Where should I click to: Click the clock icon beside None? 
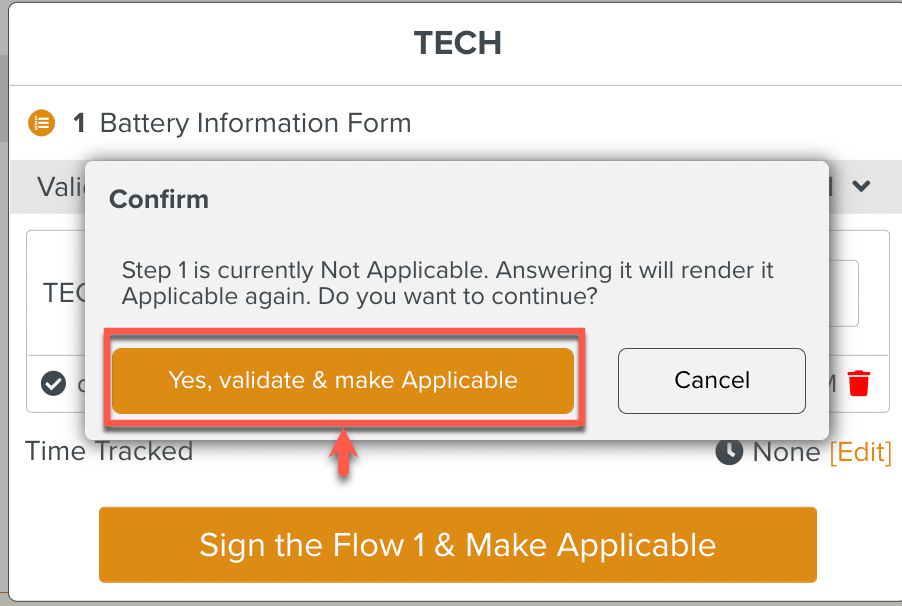click(729, 452)
